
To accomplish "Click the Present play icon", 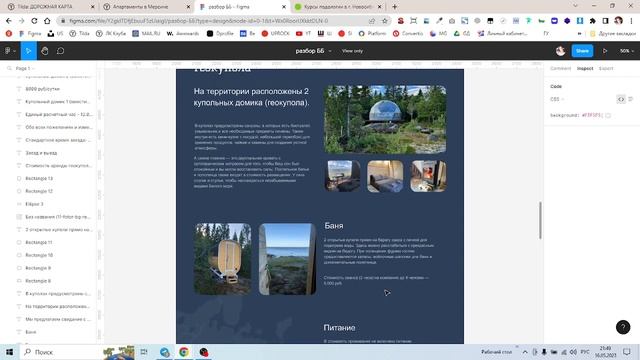I will click(605, 51).
